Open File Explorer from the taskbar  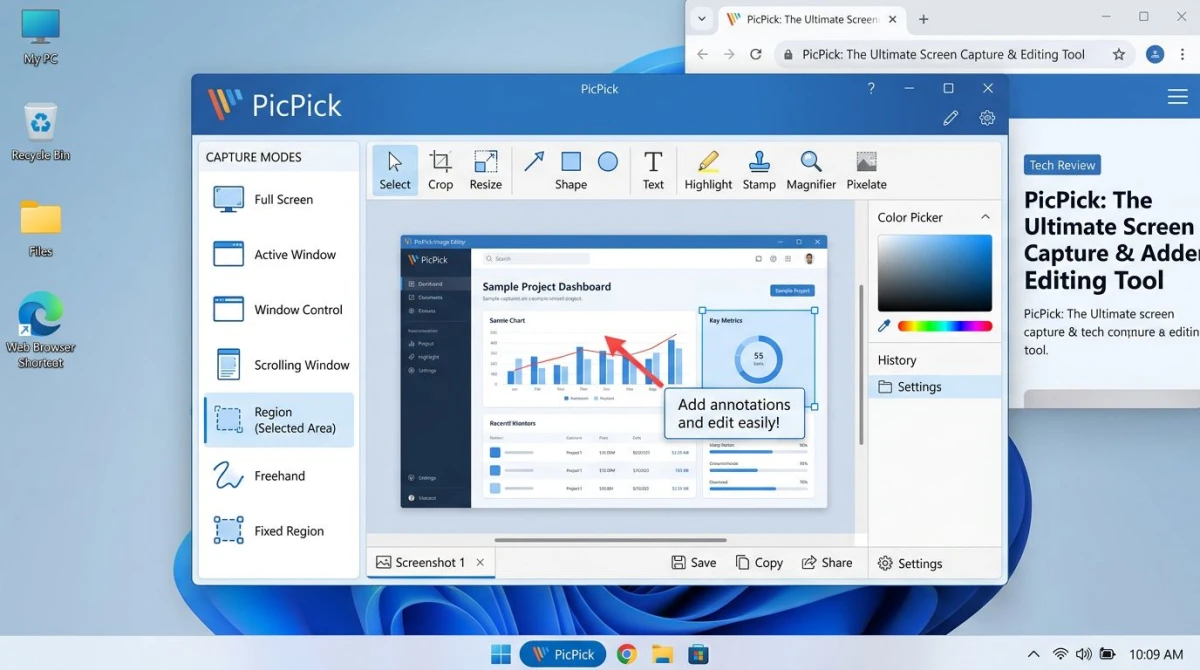662,654
